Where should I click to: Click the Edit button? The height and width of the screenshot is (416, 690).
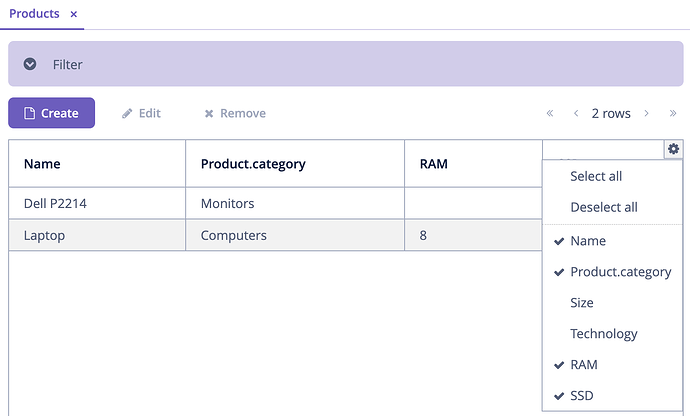[141, 113]
